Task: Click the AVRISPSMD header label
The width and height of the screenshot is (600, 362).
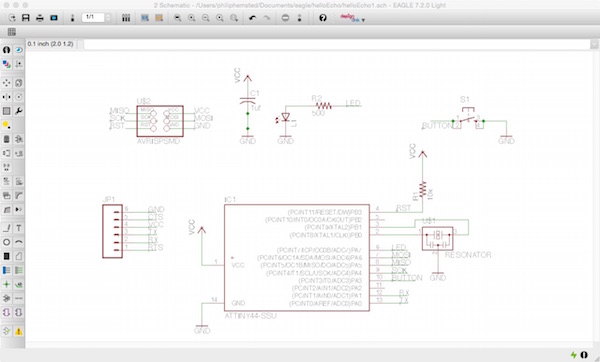Action: pos(158,141)
